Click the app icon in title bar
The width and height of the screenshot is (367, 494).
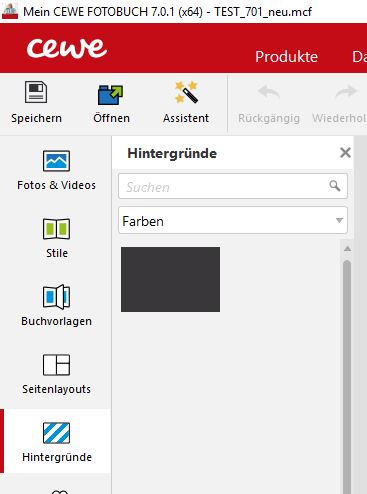10,12
